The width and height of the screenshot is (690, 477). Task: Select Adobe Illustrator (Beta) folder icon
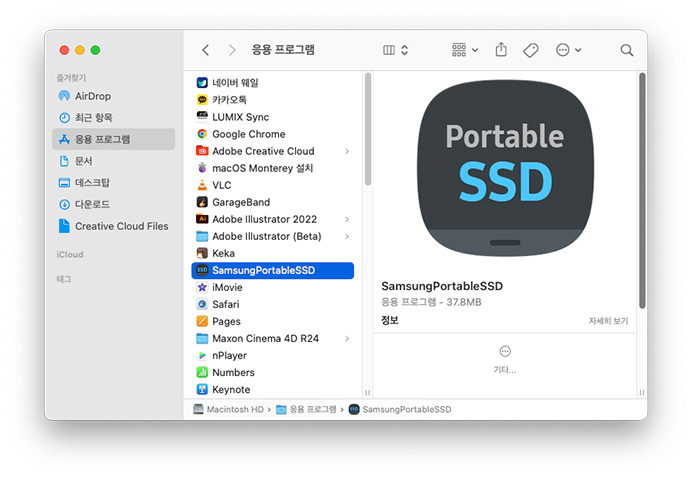point(202,236)
